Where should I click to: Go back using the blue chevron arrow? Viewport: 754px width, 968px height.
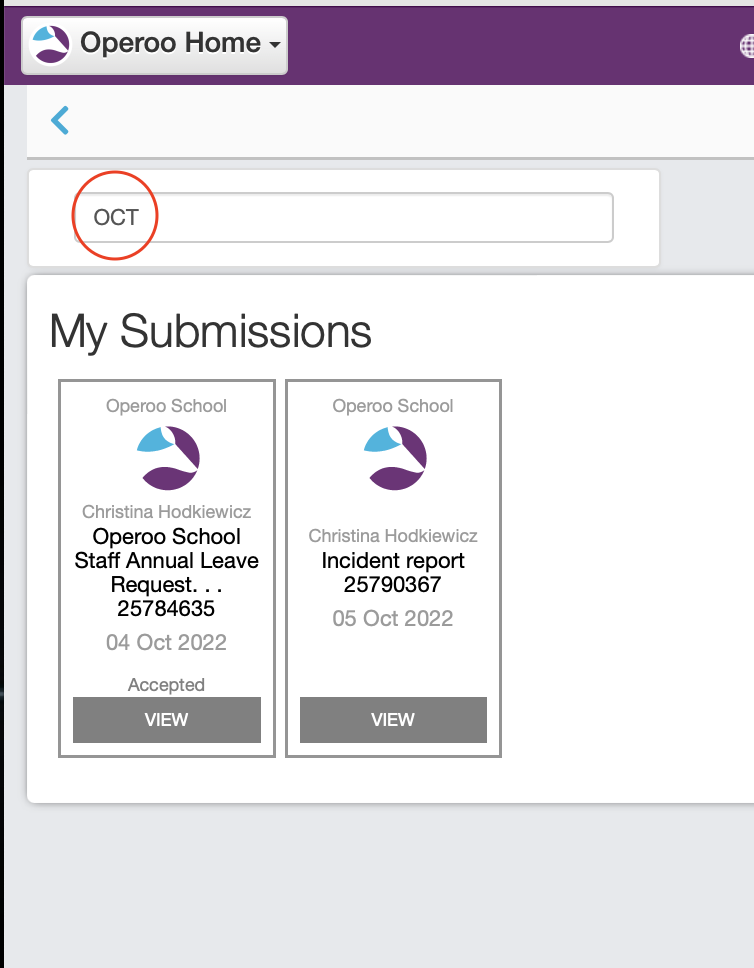[x=60, y=121]
